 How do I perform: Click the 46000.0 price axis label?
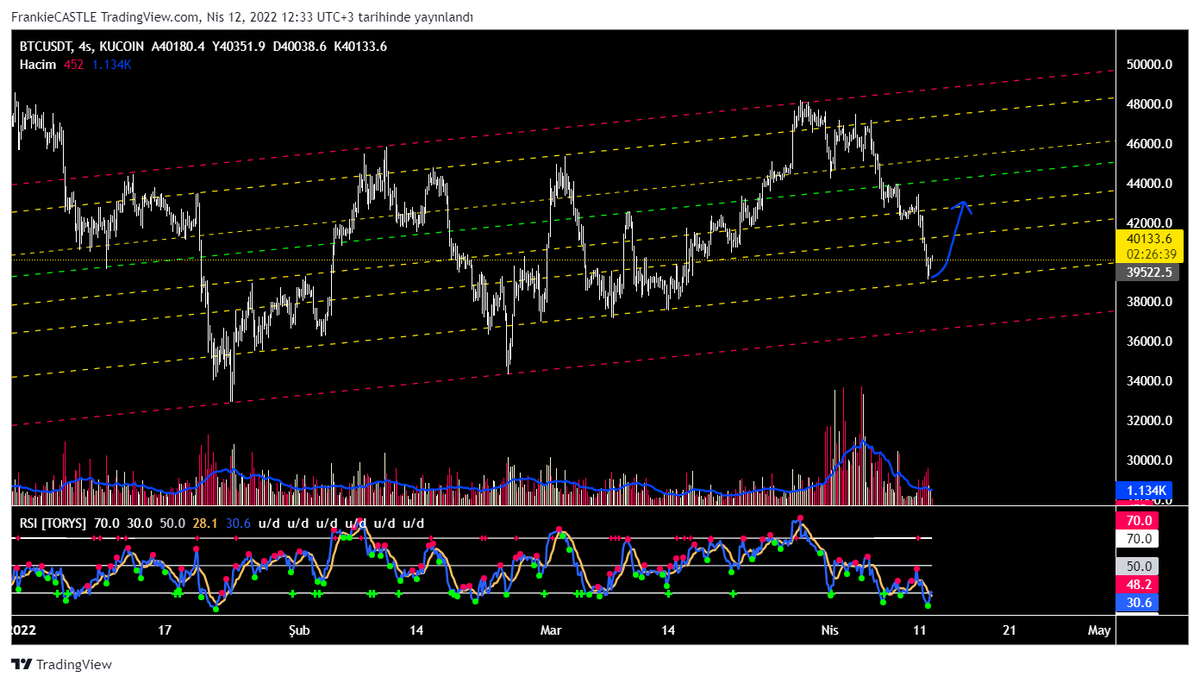pos(1148,144)
